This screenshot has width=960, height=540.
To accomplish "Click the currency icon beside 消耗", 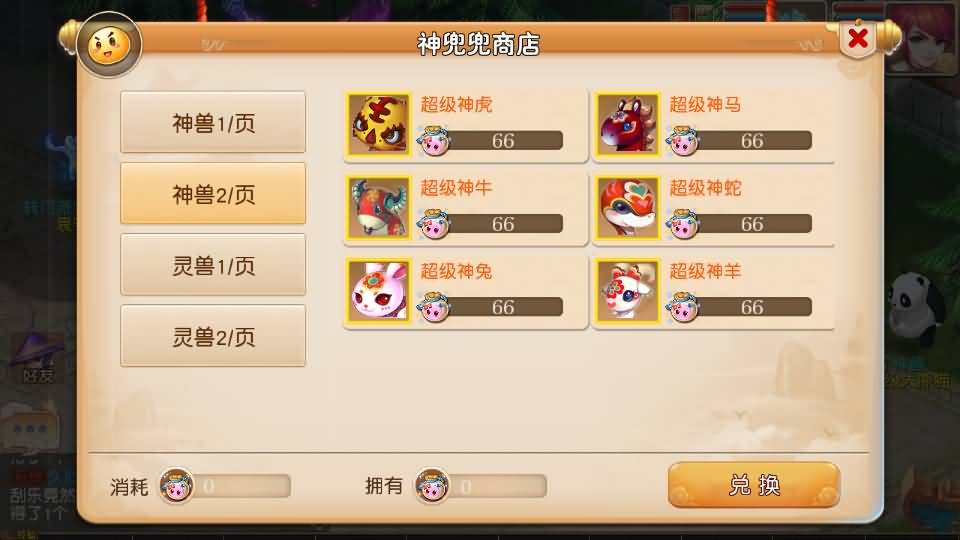I will [x=176, y=485].
